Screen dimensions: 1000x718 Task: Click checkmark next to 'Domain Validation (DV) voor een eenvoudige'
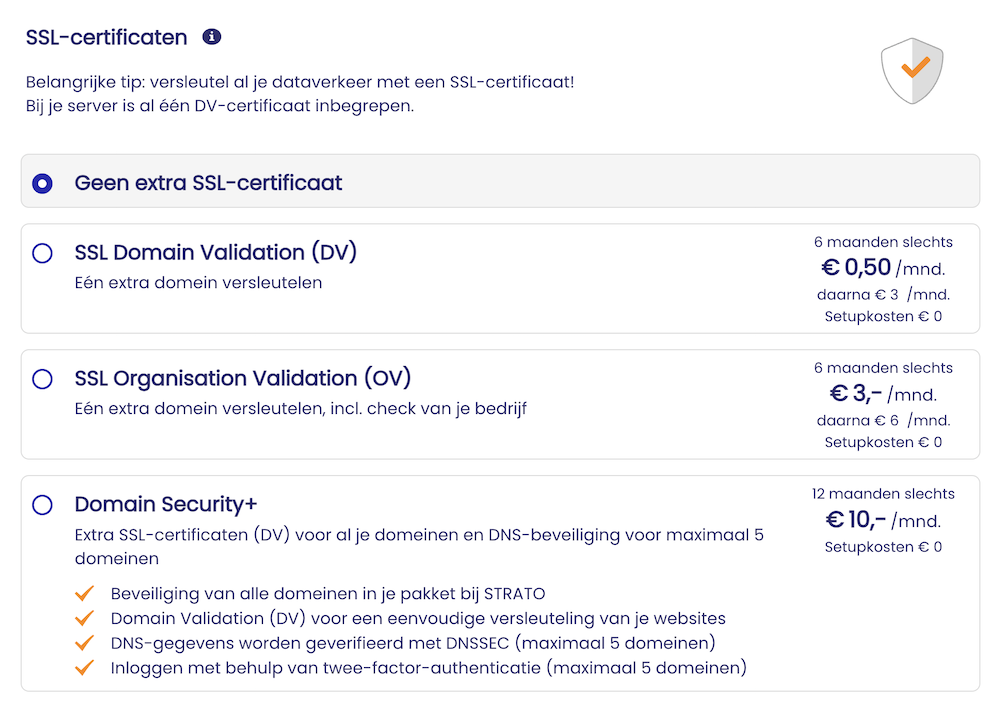(x=85, y=618)
